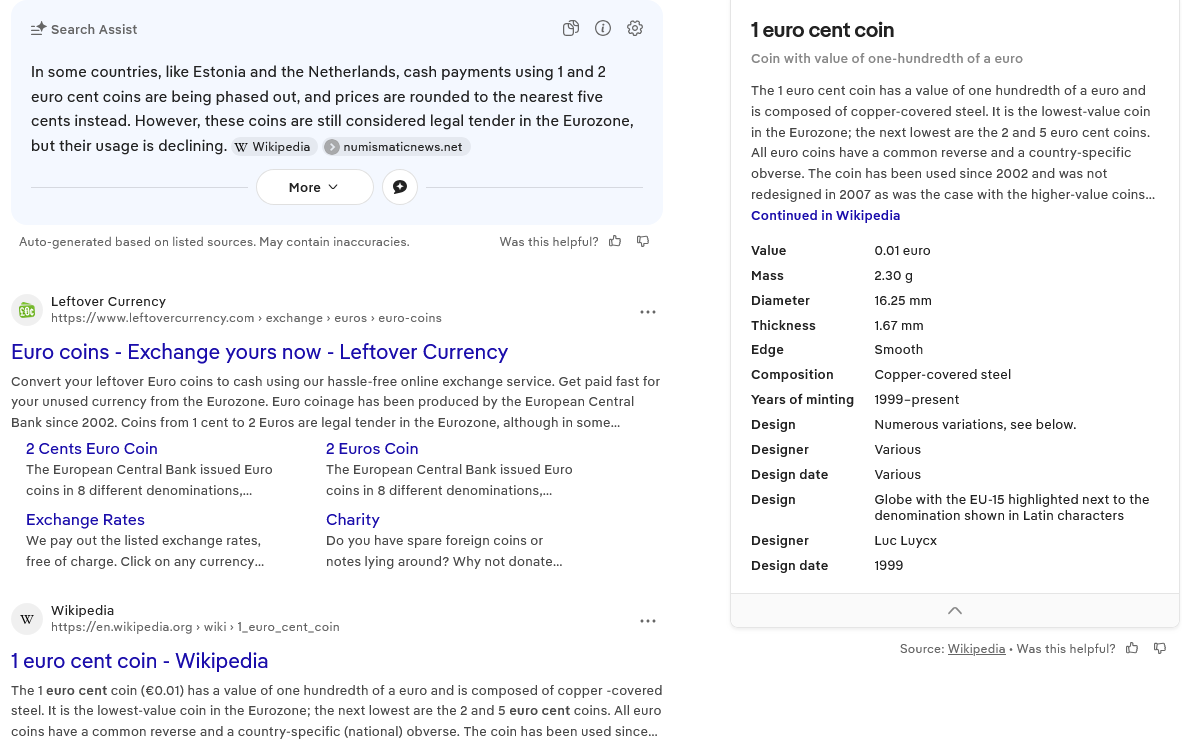1182x742 pixels.
Task: Thumbs up the Wikipedia info panel
Action: click(x=1132, y=649)
